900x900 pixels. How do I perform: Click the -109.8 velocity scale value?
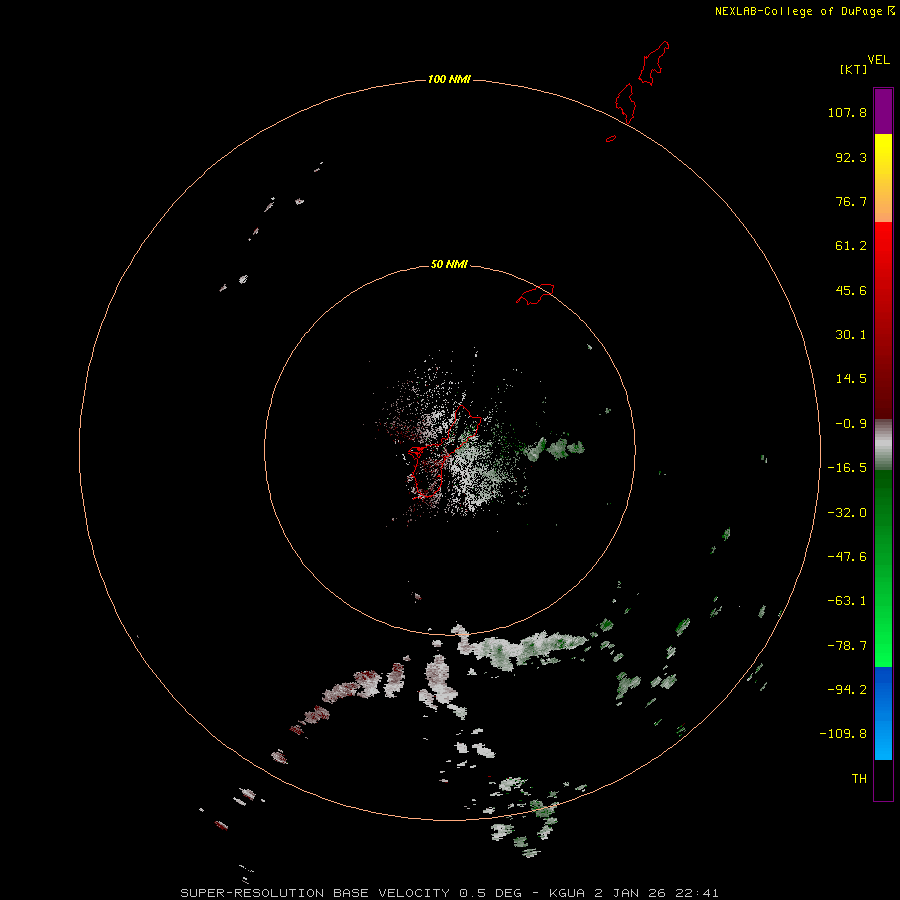(x=843, y=734)
